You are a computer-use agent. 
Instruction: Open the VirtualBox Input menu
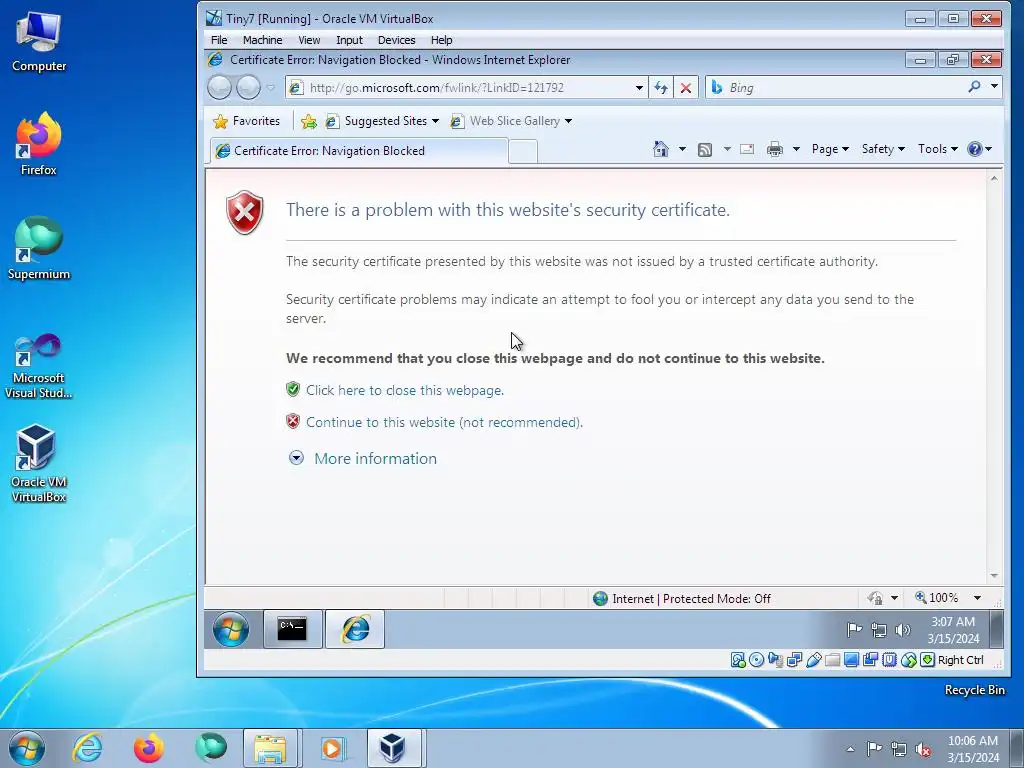349,40
